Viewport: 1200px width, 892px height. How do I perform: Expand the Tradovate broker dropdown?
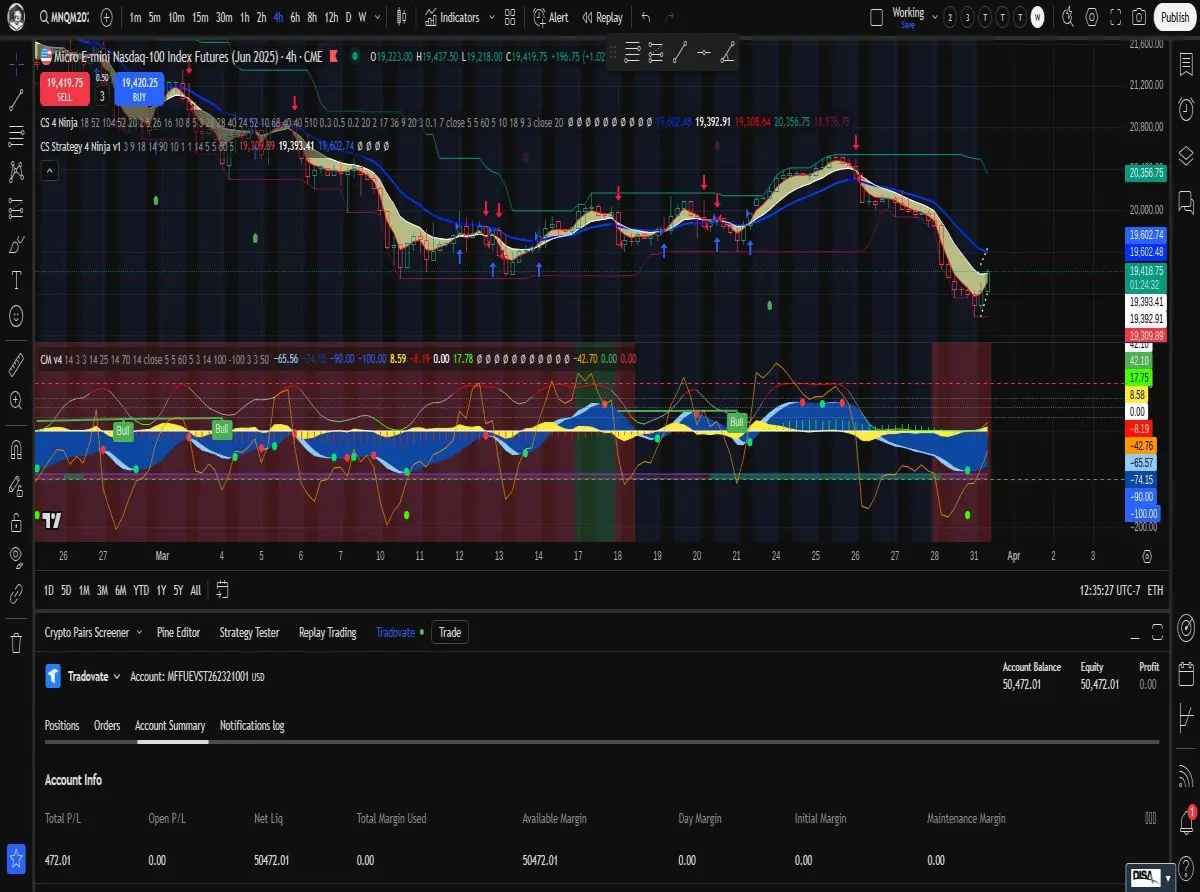click(117, 676)
